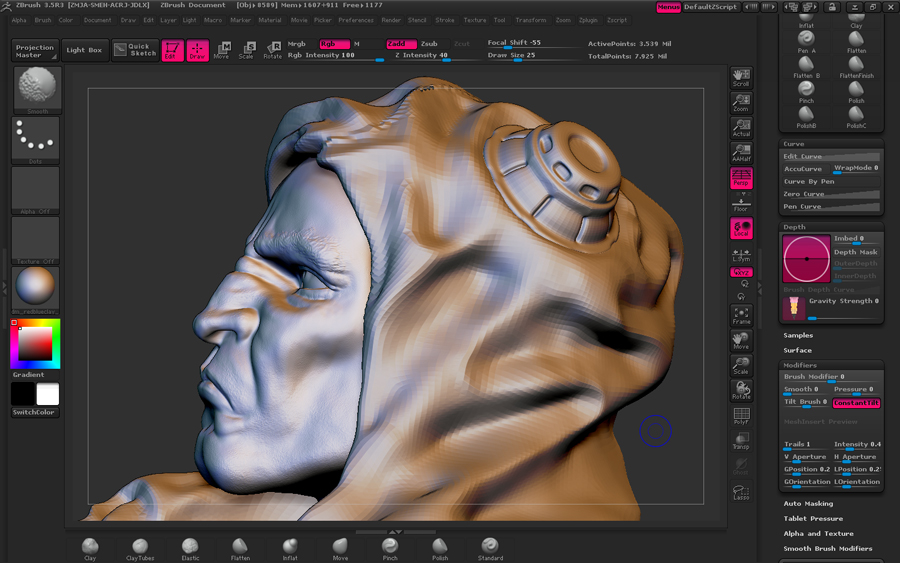Pick the Polish brush in bottom shelf
This screenshot has width=900, height=563.
click(440, 549)
